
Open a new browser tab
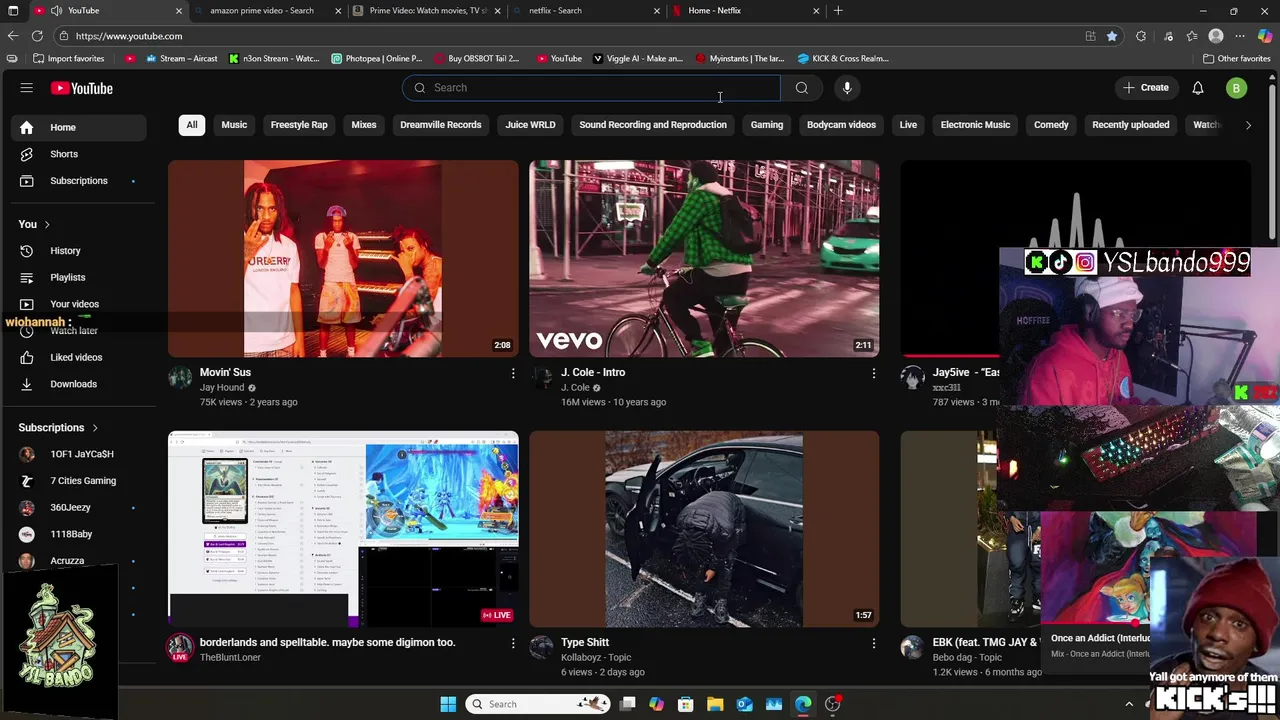coord(838,11)
